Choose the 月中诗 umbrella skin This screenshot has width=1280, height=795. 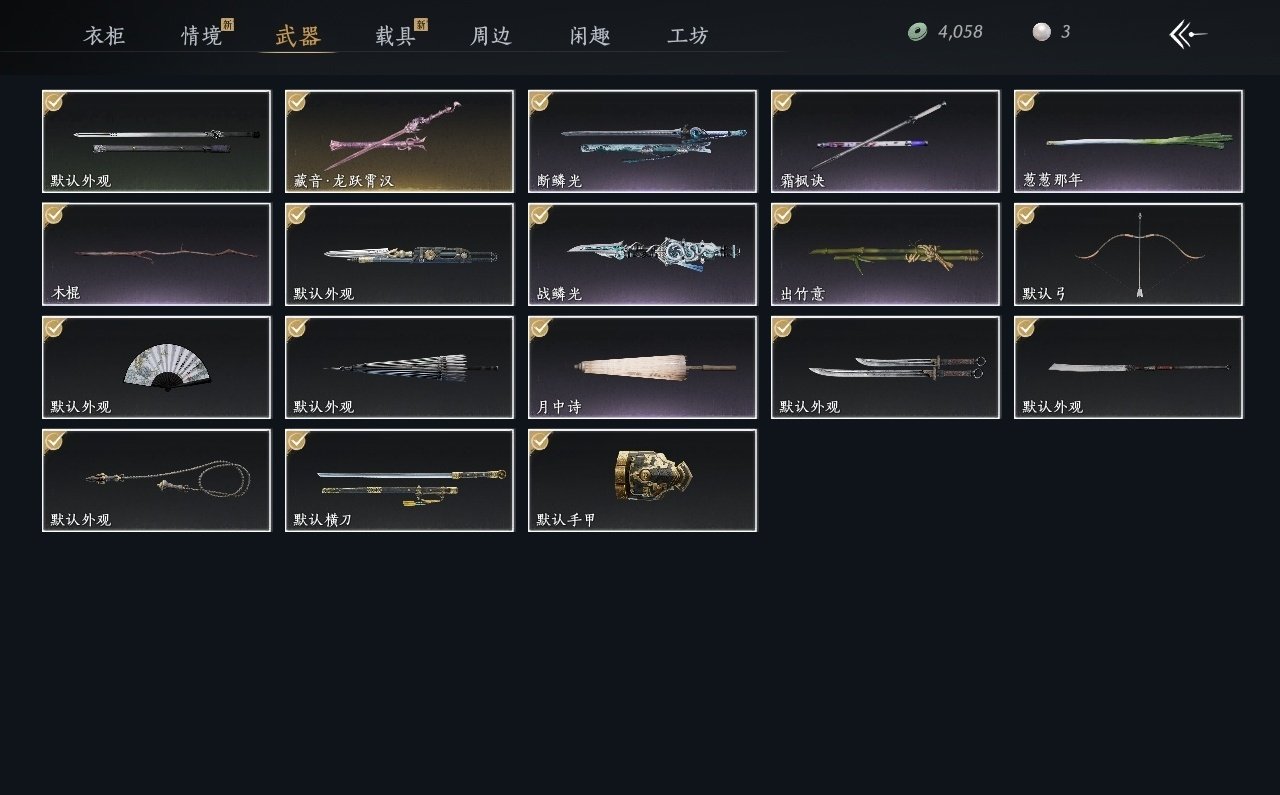[x=642, y=367]
